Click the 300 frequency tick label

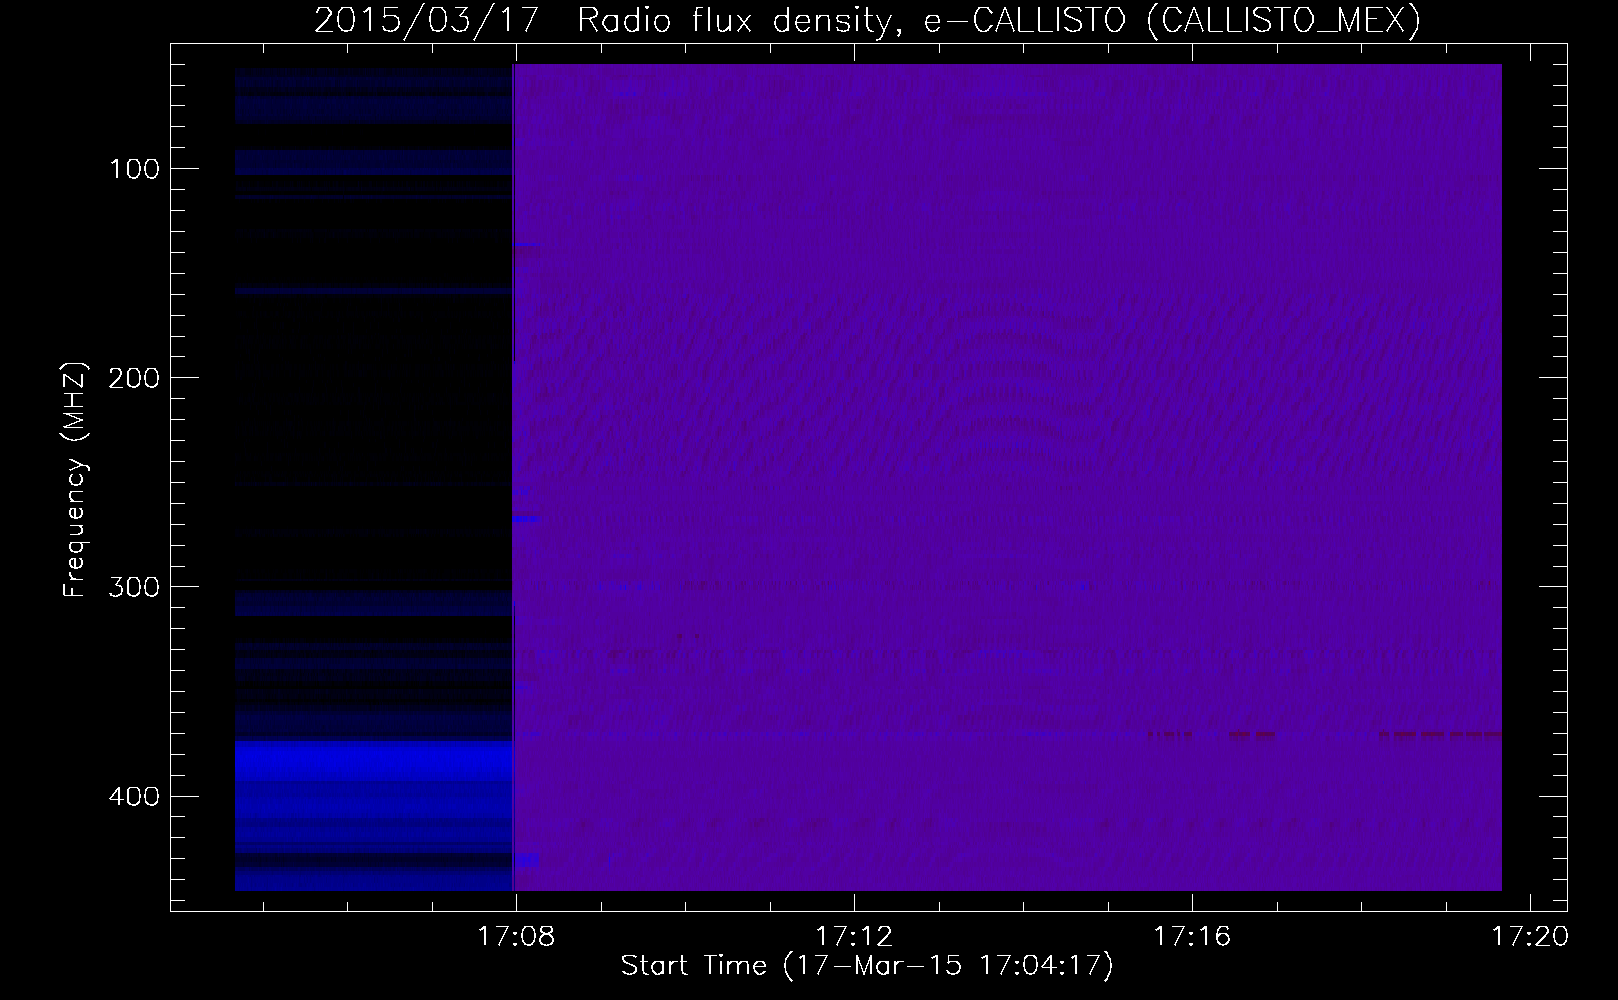click(x=136, y=586)
